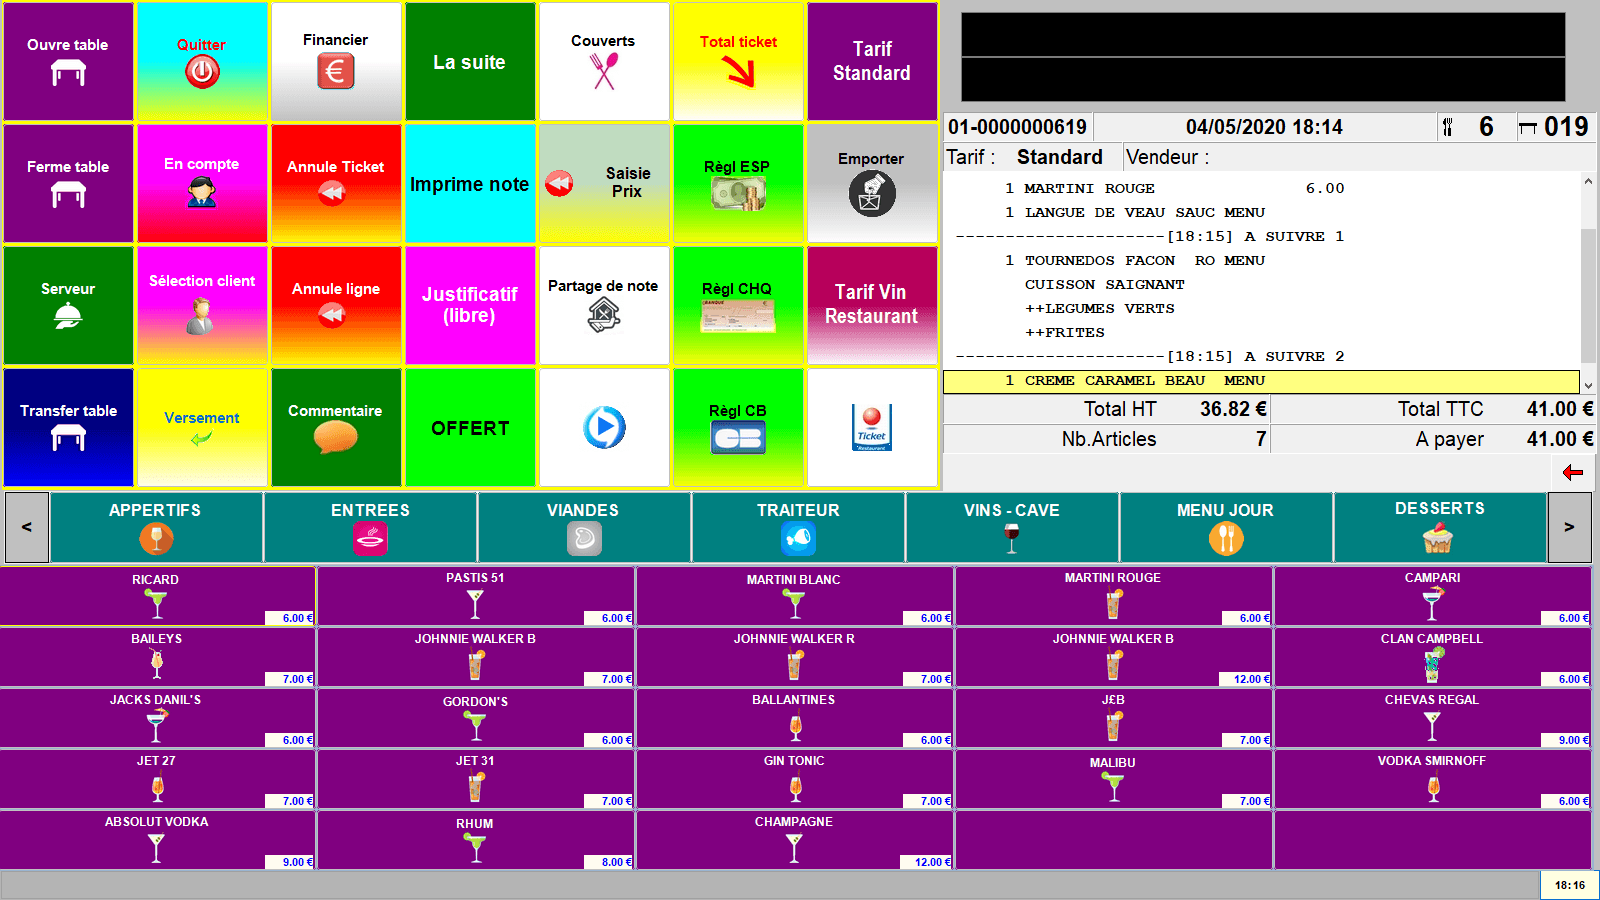Pay with Ticket Restaurant voucher
1600x900 pixels.
point(872,427)
